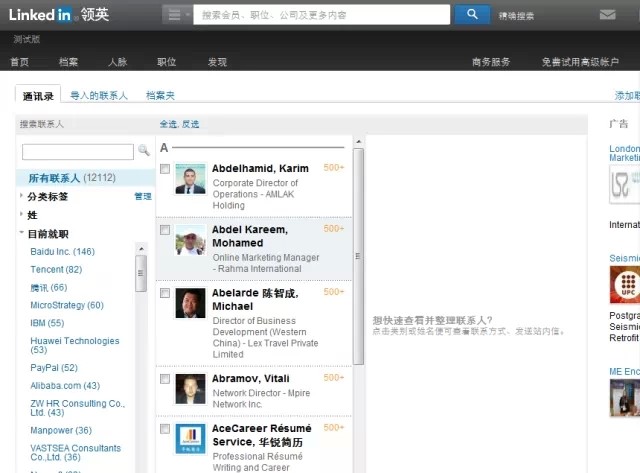Click the Seismic UPC ad thumbnail
The image size is (640, 473).
tap(624, 284)
